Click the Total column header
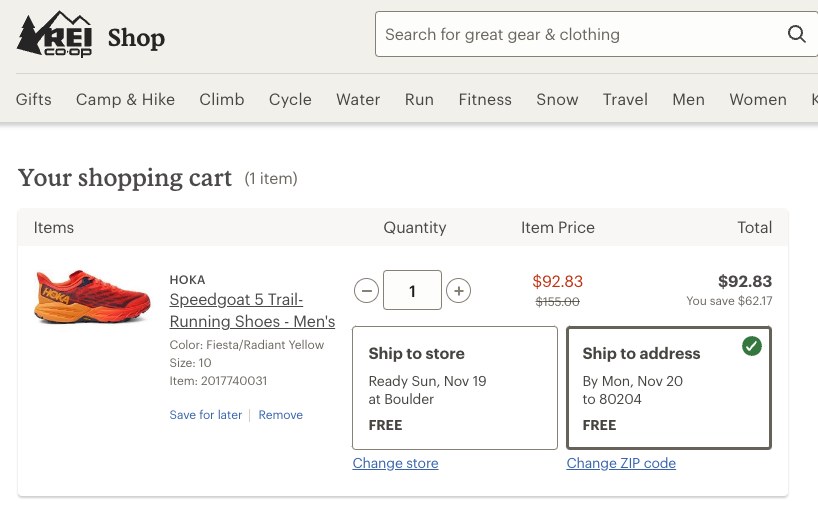Screen dimensions: 818x514 coord(754,228)
